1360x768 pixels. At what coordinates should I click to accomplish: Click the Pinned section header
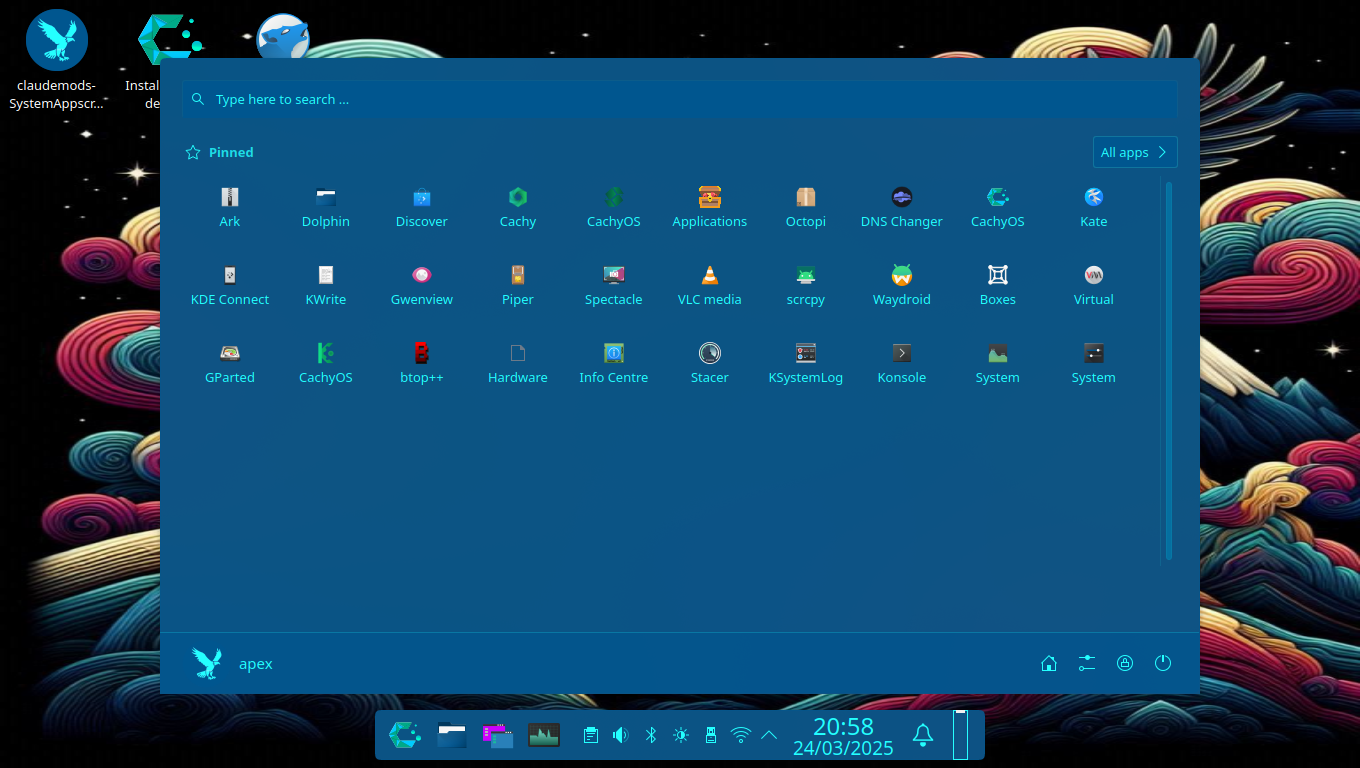click(220, 152)
